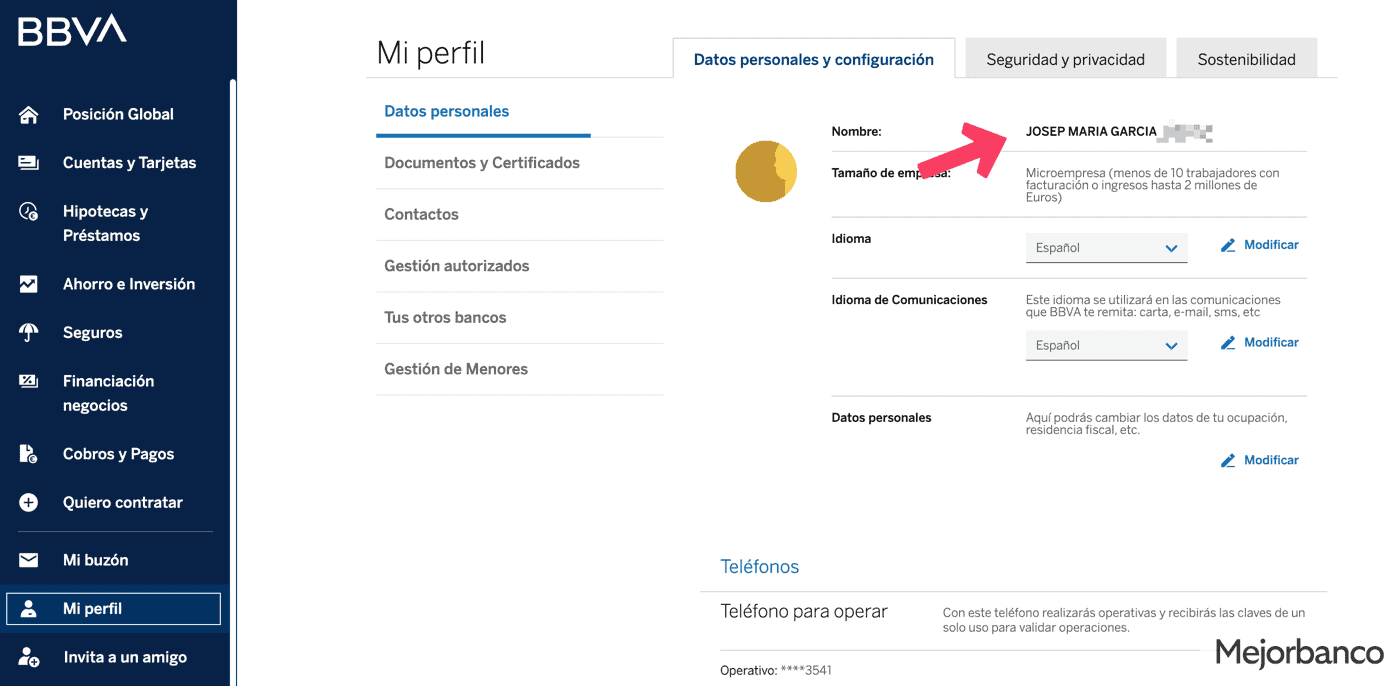Click the Teléfonos section heading
Screen dimensions: 1400x686
click(760, 567)
